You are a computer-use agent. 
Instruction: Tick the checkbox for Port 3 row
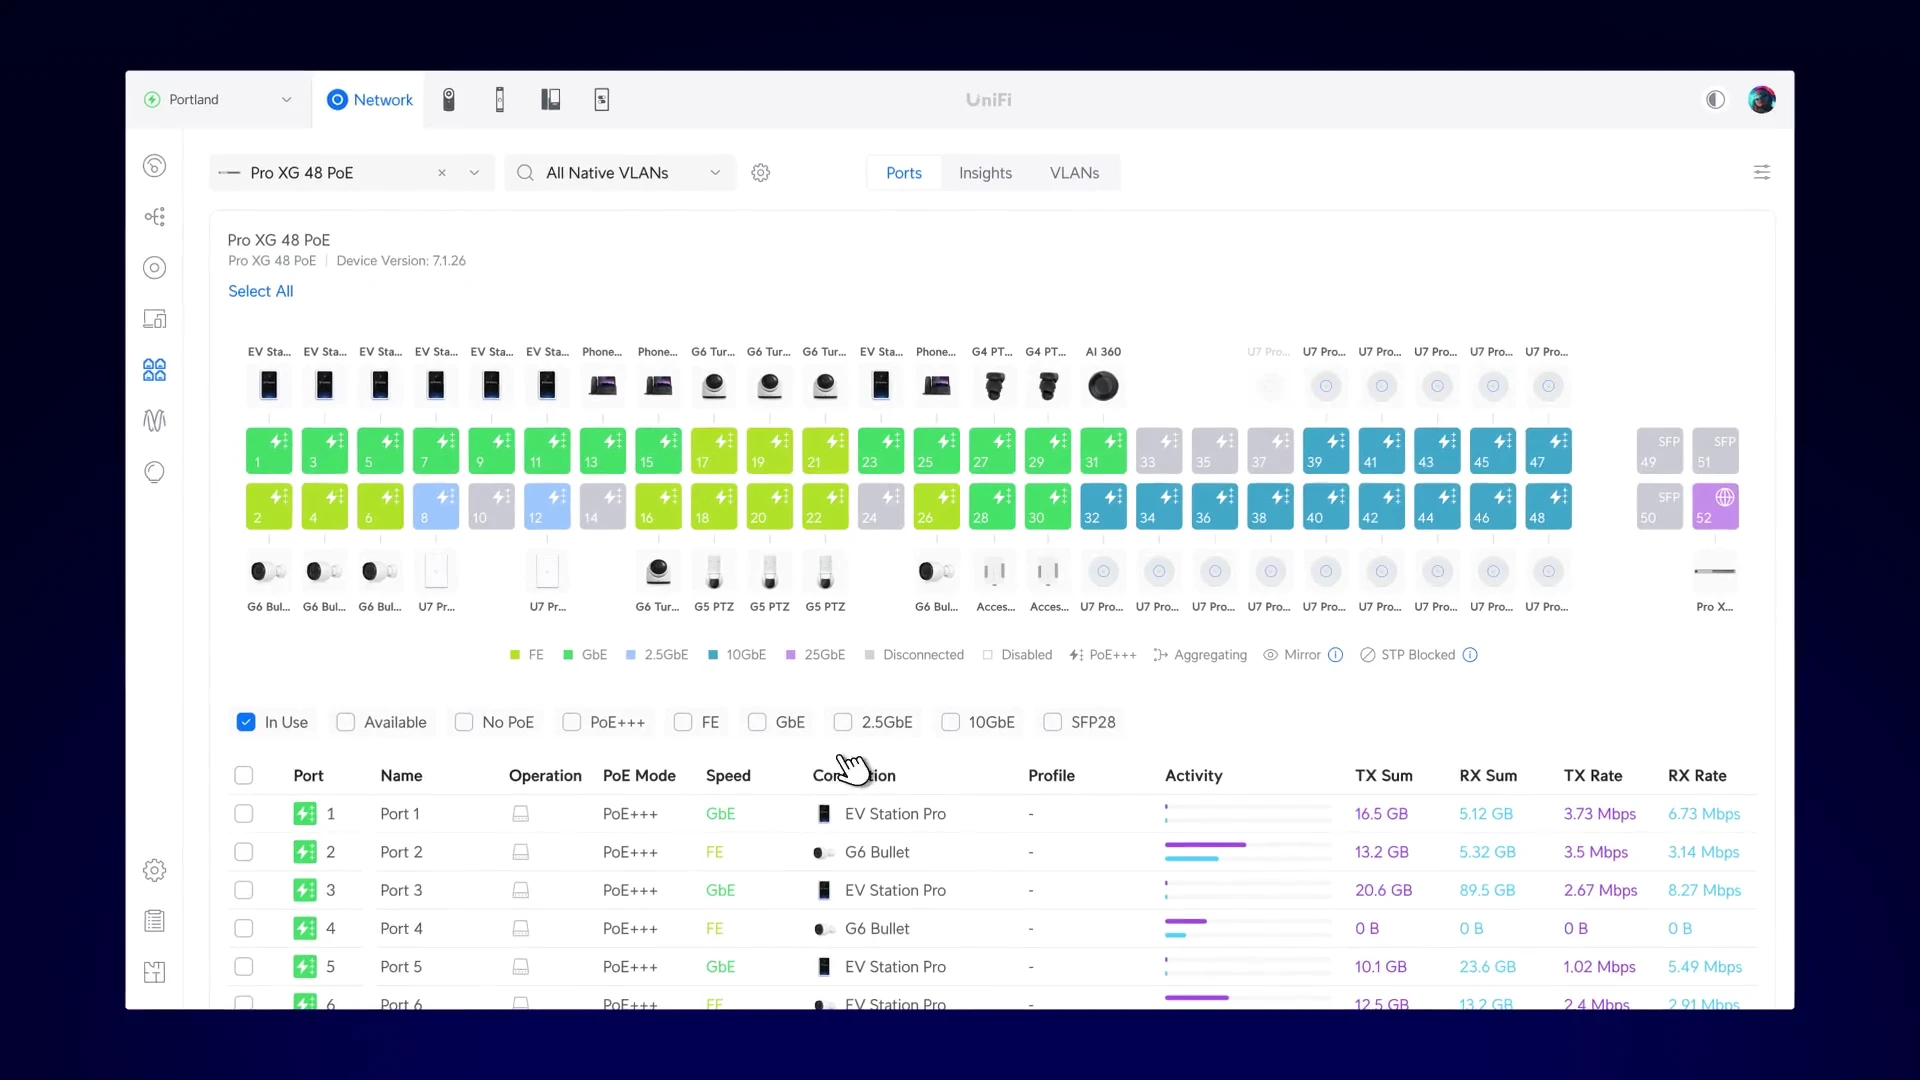pyautogui.click(x=244, y=890)
